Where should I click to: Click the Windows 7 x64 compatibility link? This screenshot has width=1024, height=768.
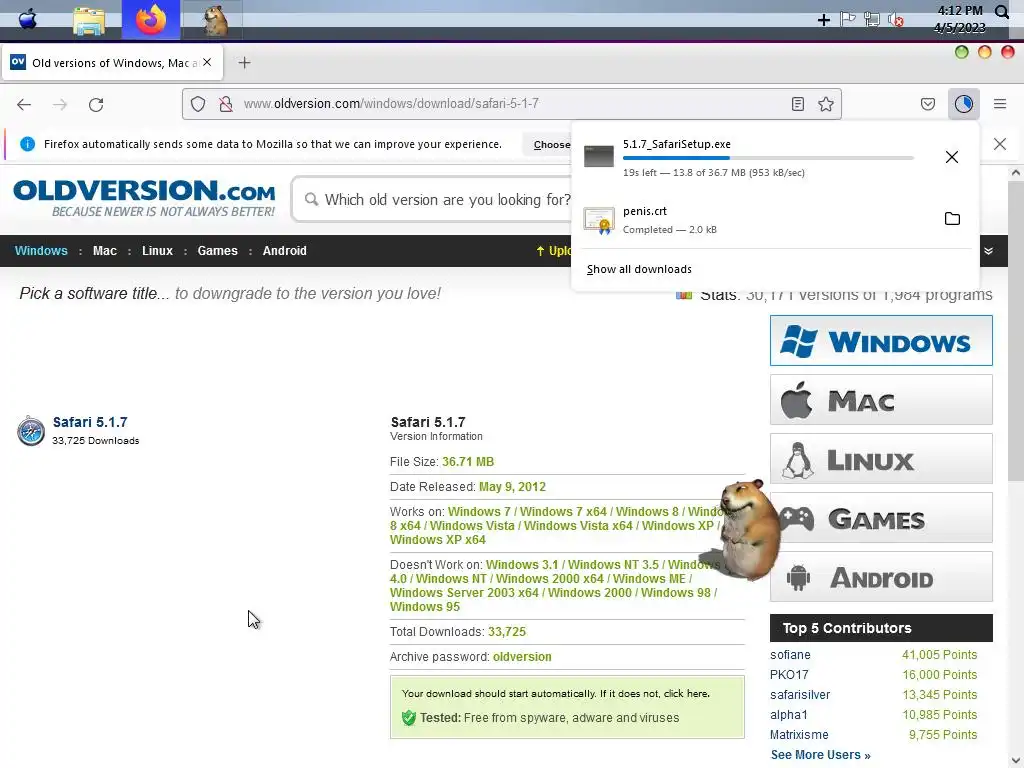tap(563, 512)
